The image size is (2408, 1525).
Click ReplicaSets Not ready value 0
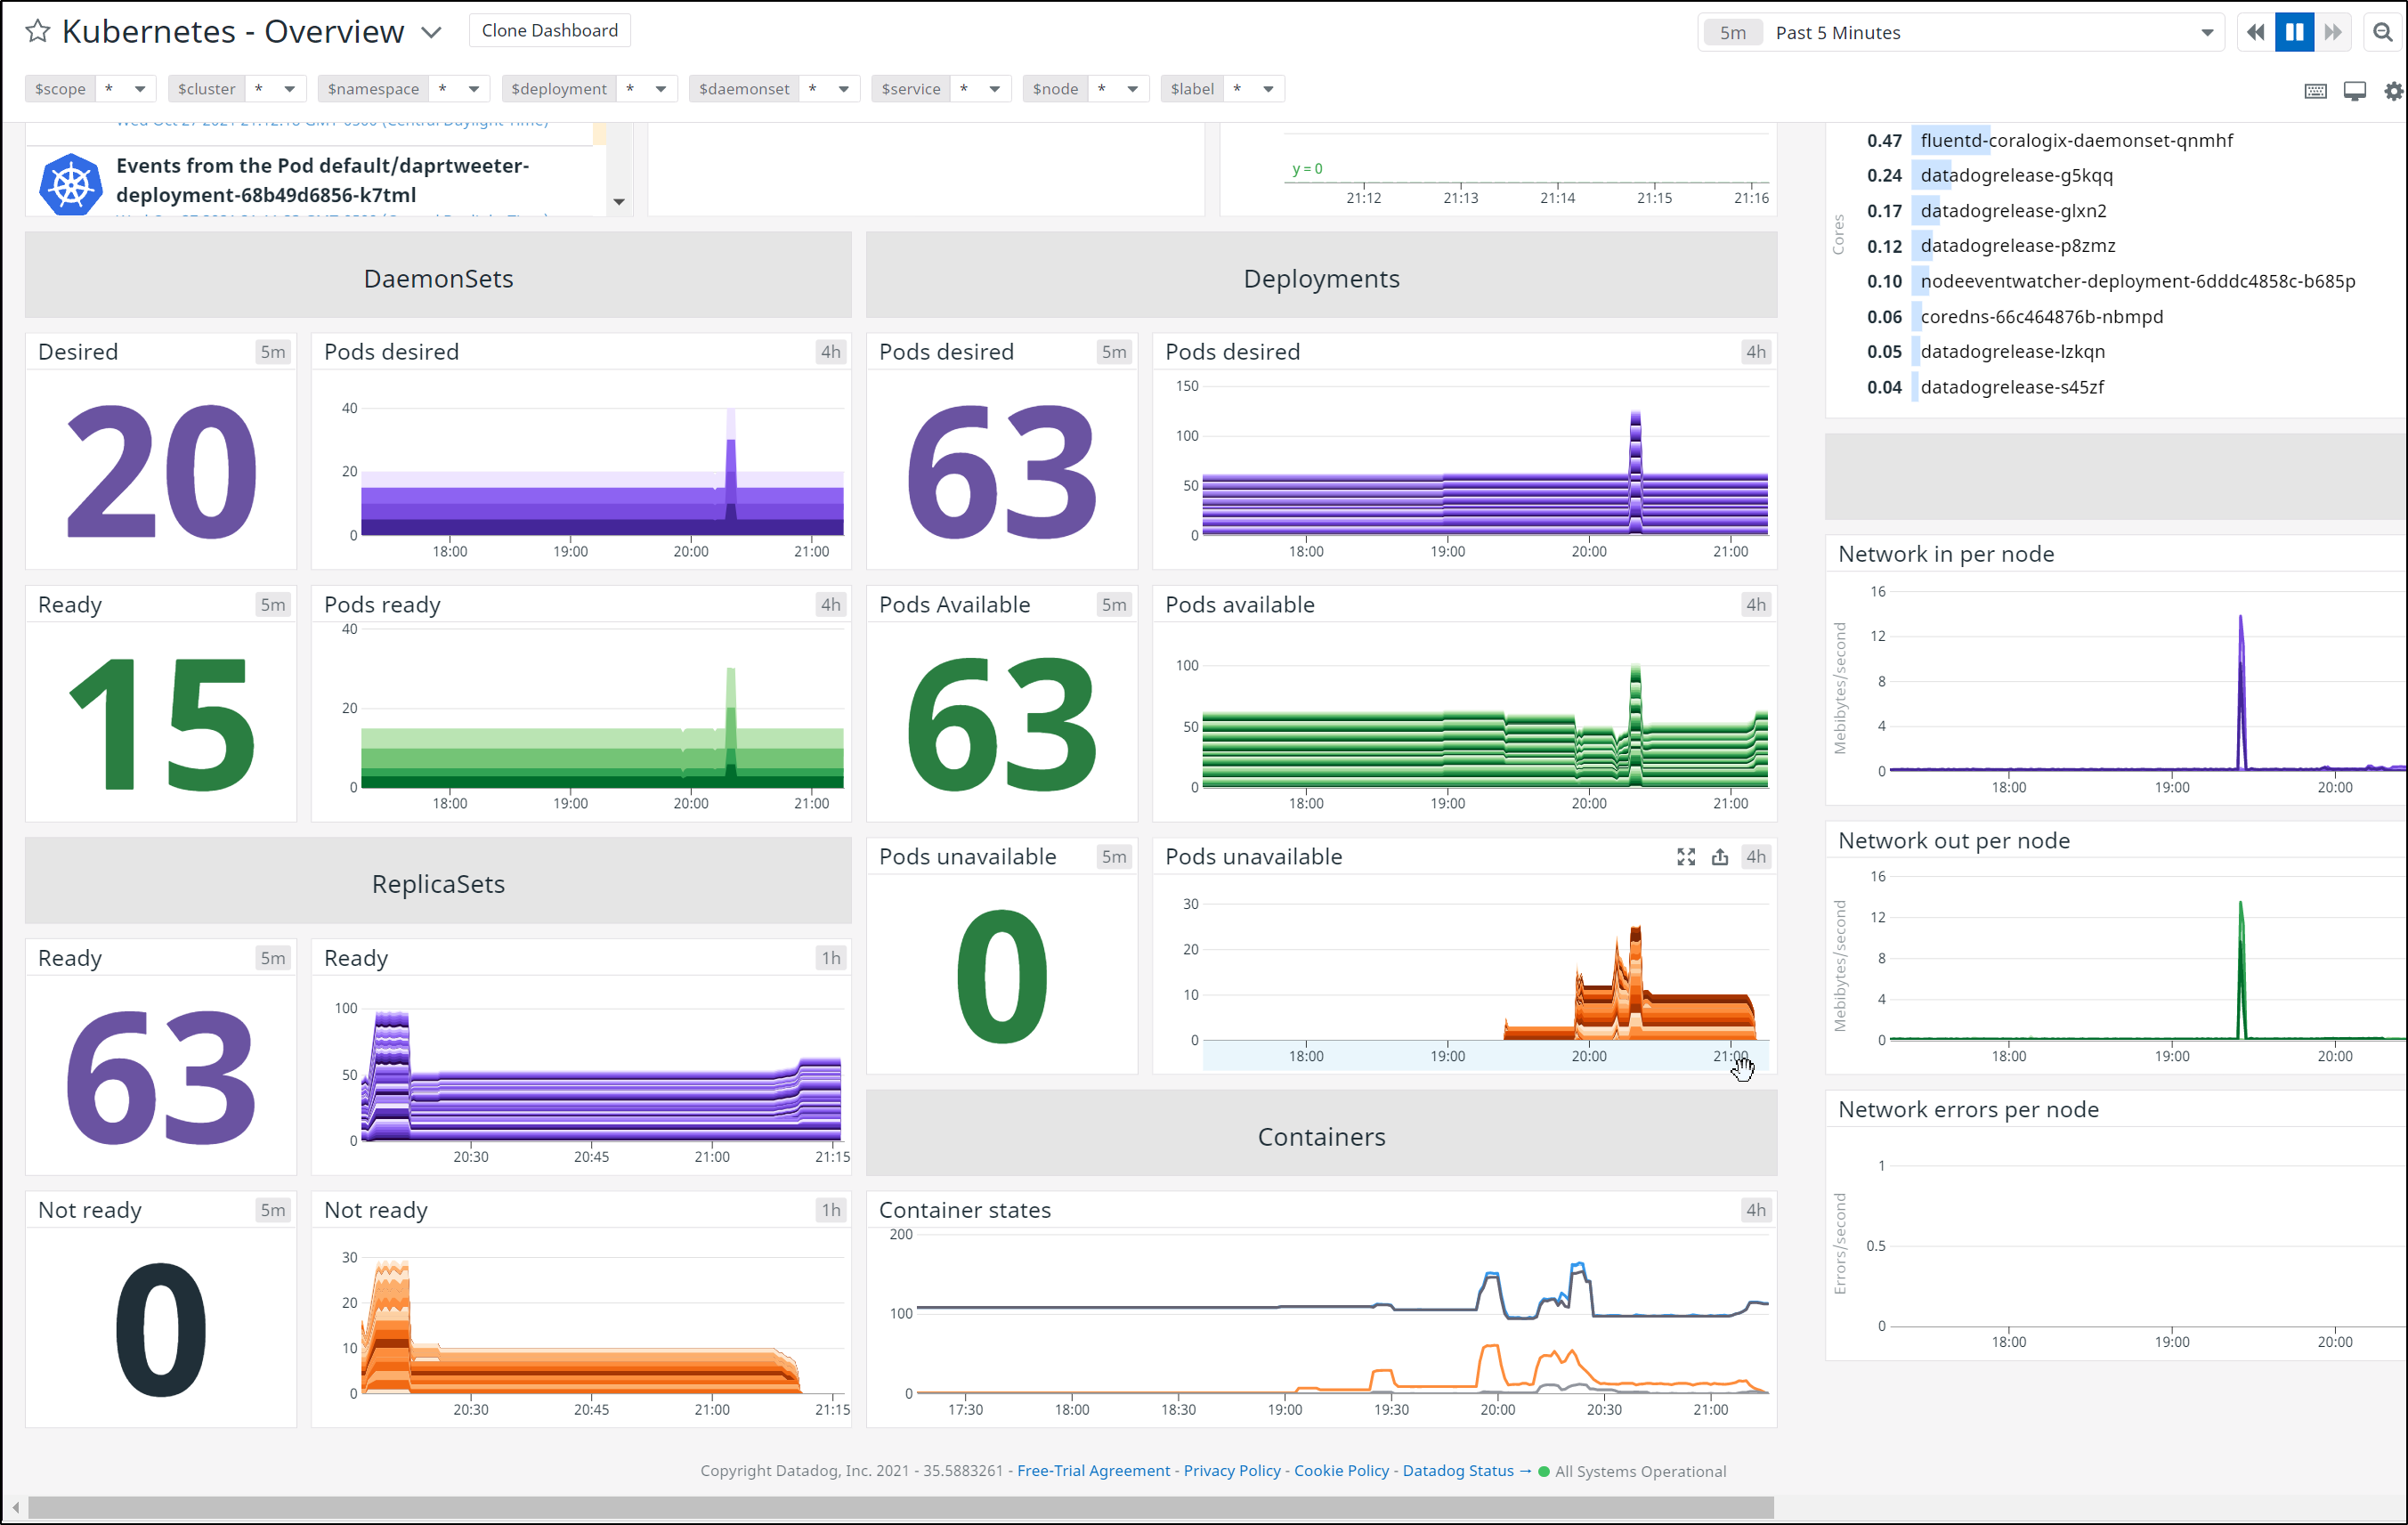click(161, 1329)
